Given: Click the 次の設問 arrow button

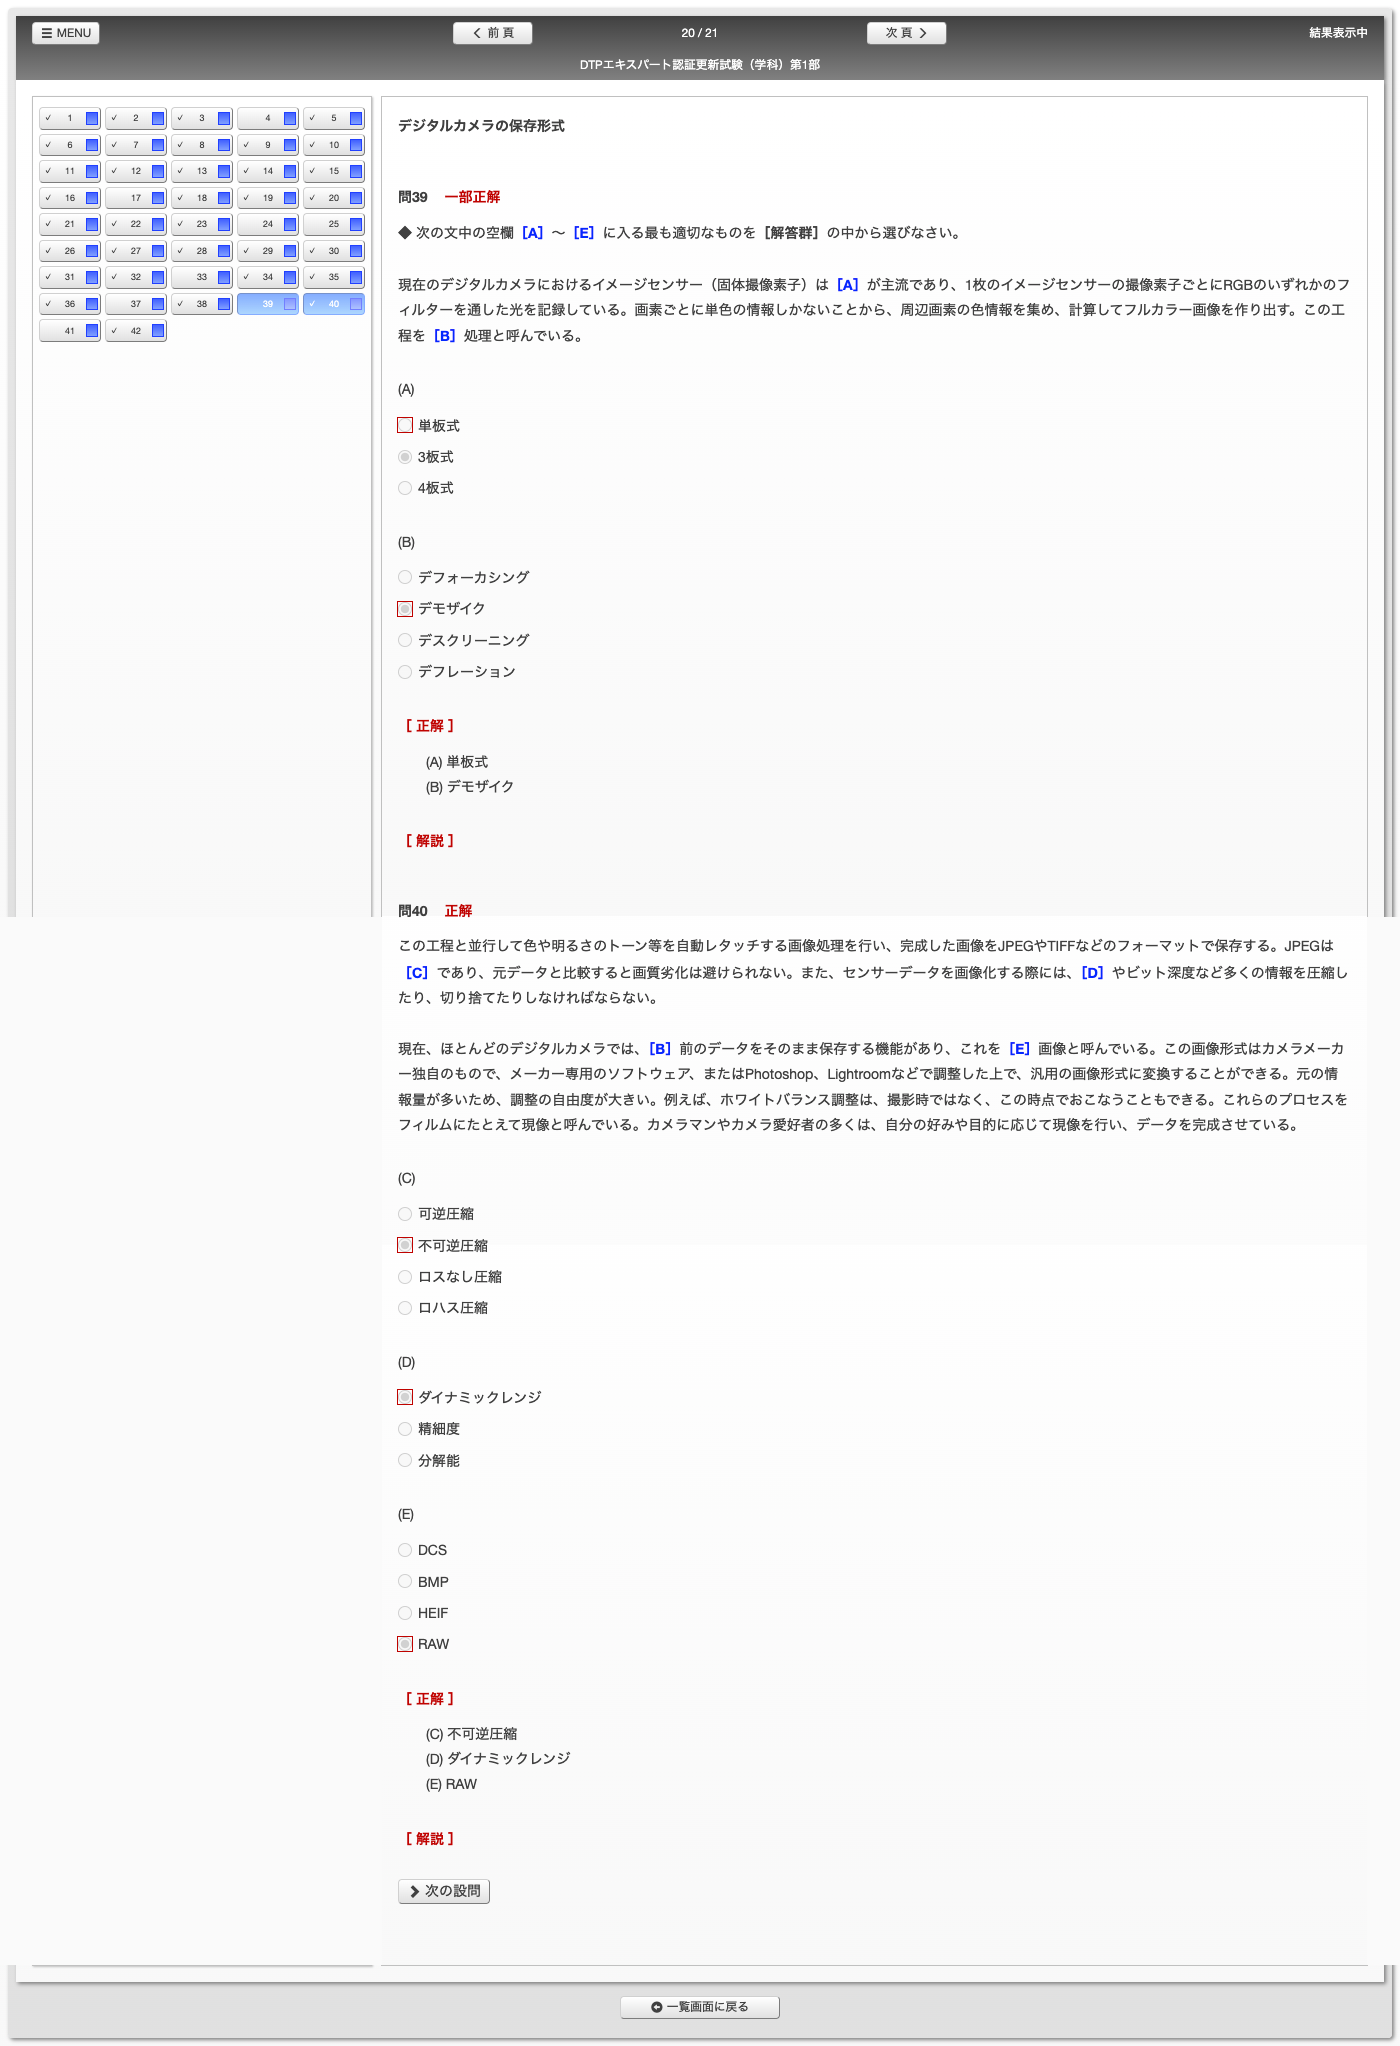Looking at the screenshot, I should click(444, 1891).
